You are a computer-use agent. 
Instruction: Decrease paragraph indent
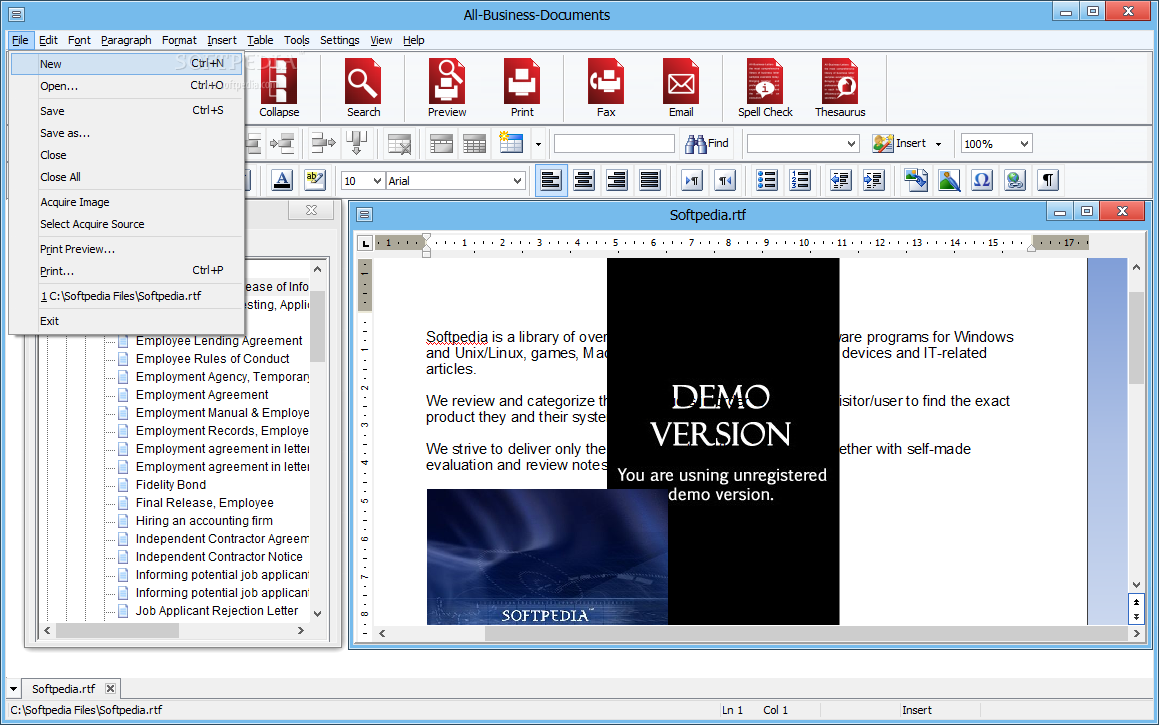pos(840,180)
